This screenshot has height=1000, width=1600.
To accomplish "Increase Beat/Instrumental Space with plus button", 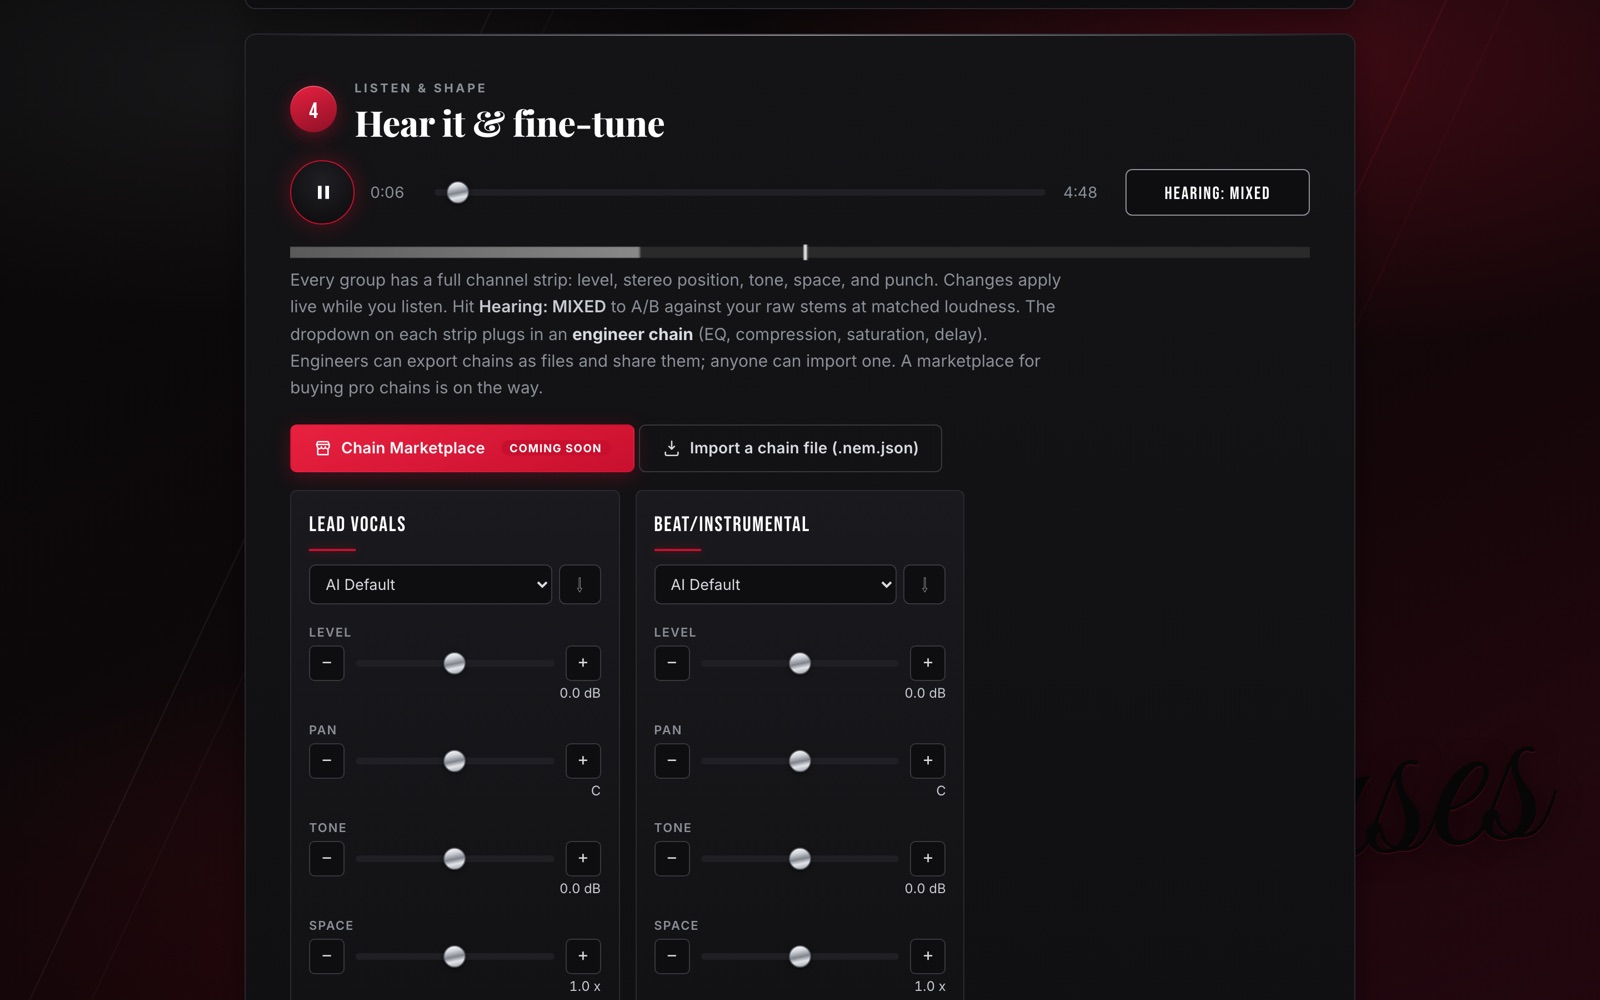I will coord(928,956).
